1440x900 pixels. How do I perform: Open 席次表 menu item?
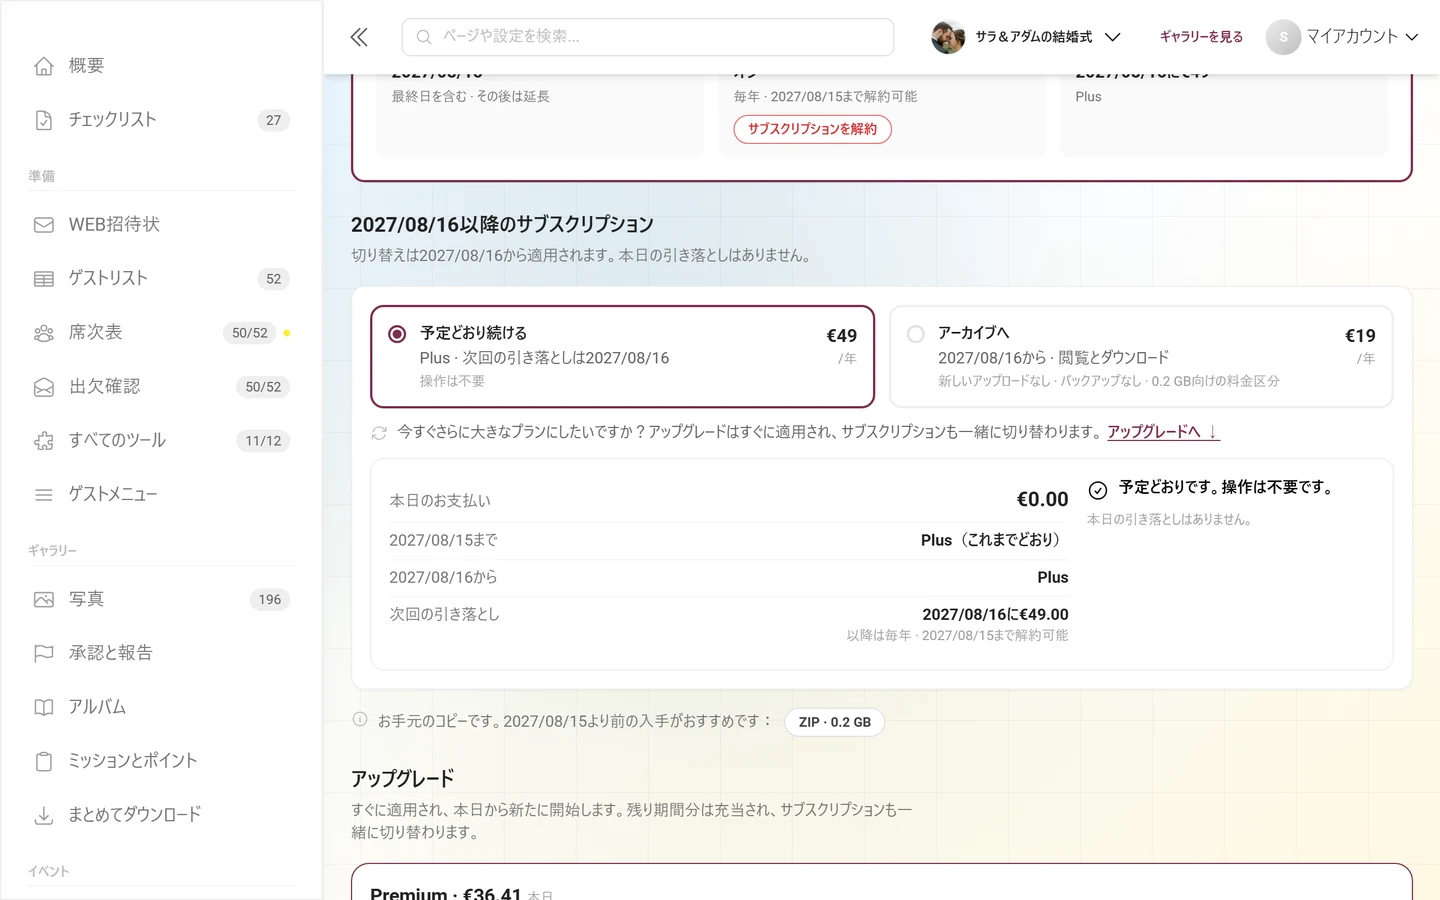click(x=161, y=333)
